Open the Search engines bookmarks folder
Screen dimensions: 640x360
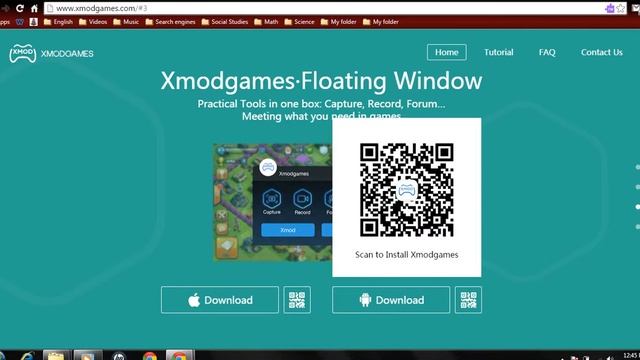pos(170,22)
